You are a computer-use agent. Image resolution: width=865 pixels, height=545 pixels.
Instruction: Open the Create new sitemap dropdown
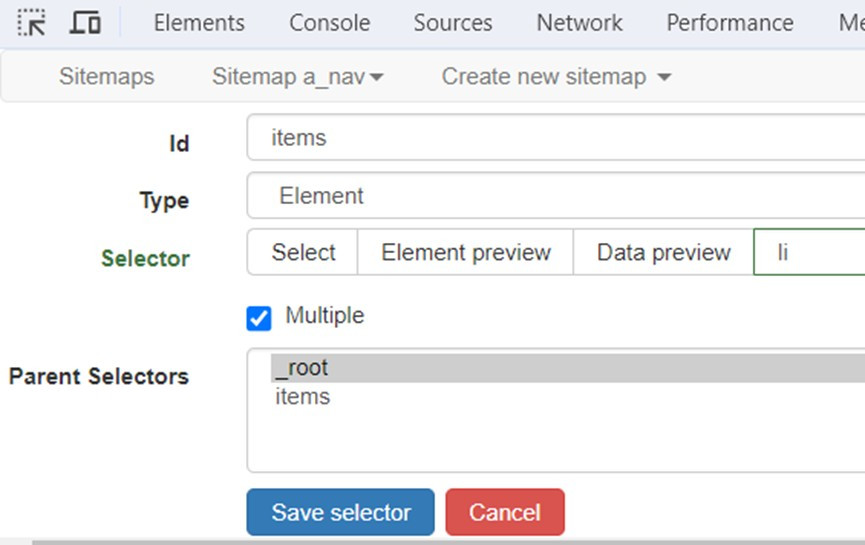tap(556, 76)
